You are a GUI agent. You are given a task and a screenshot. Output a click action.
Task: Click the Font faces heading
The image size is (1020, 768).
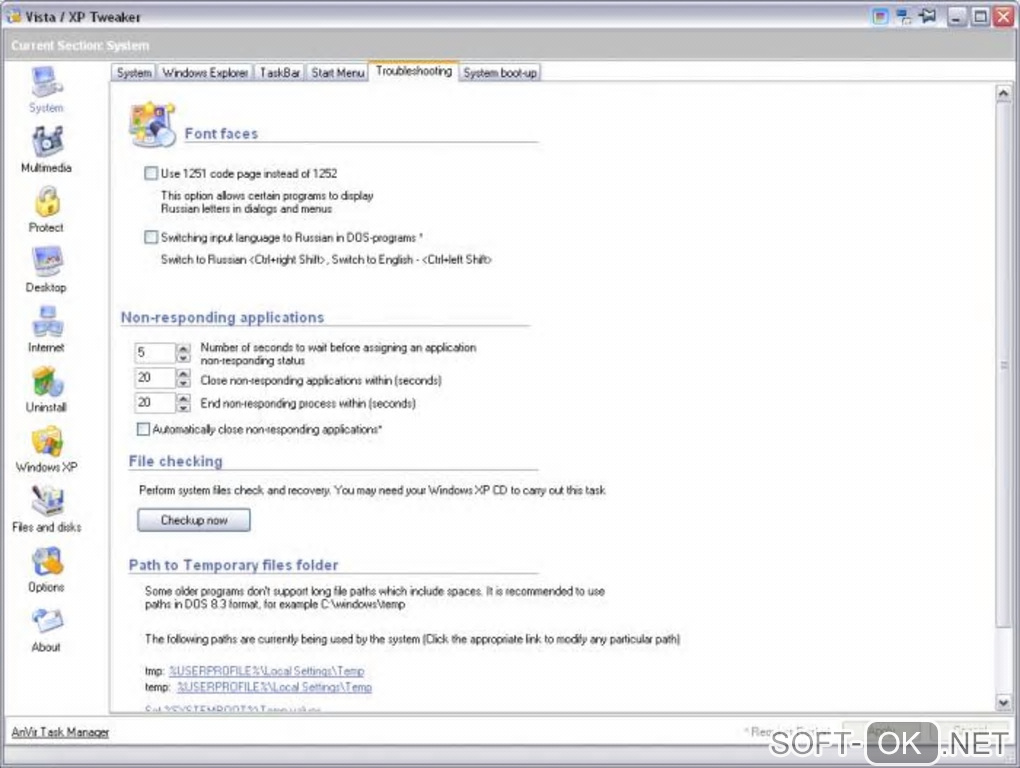[x=221, y=133]
